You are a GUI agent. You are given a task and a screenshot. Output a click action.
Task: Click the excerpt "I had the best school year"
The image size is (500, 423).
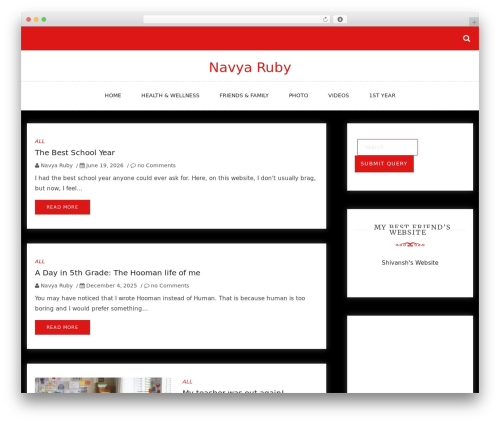[x=175, y=183]
